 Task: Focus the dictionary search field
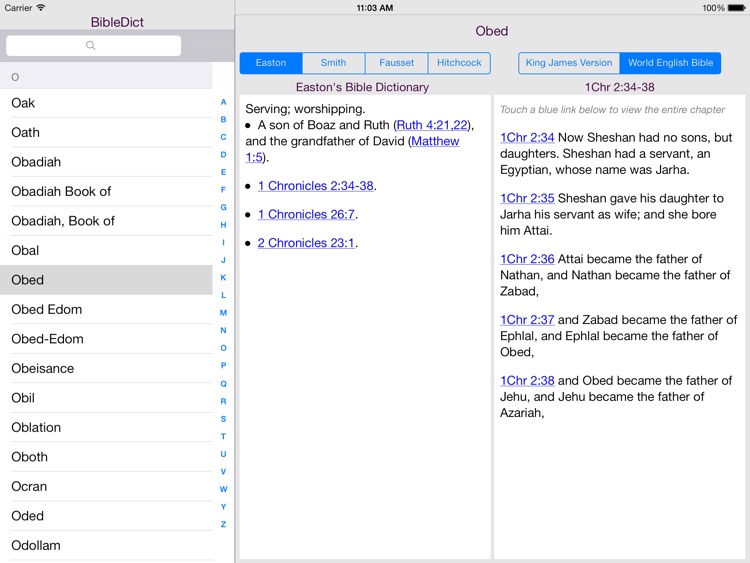point(94,45)
